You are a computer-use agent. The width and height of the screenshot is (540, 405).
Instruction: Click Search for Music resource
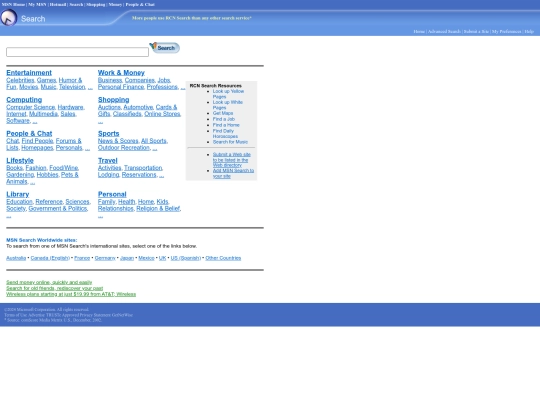pos(230,142)
